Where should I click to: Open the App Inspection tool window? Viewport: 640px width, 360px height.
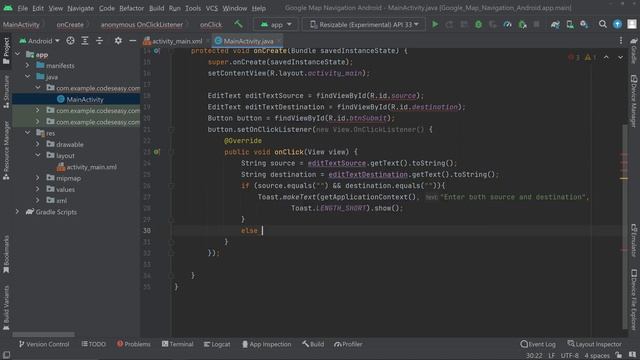[267, 344]
